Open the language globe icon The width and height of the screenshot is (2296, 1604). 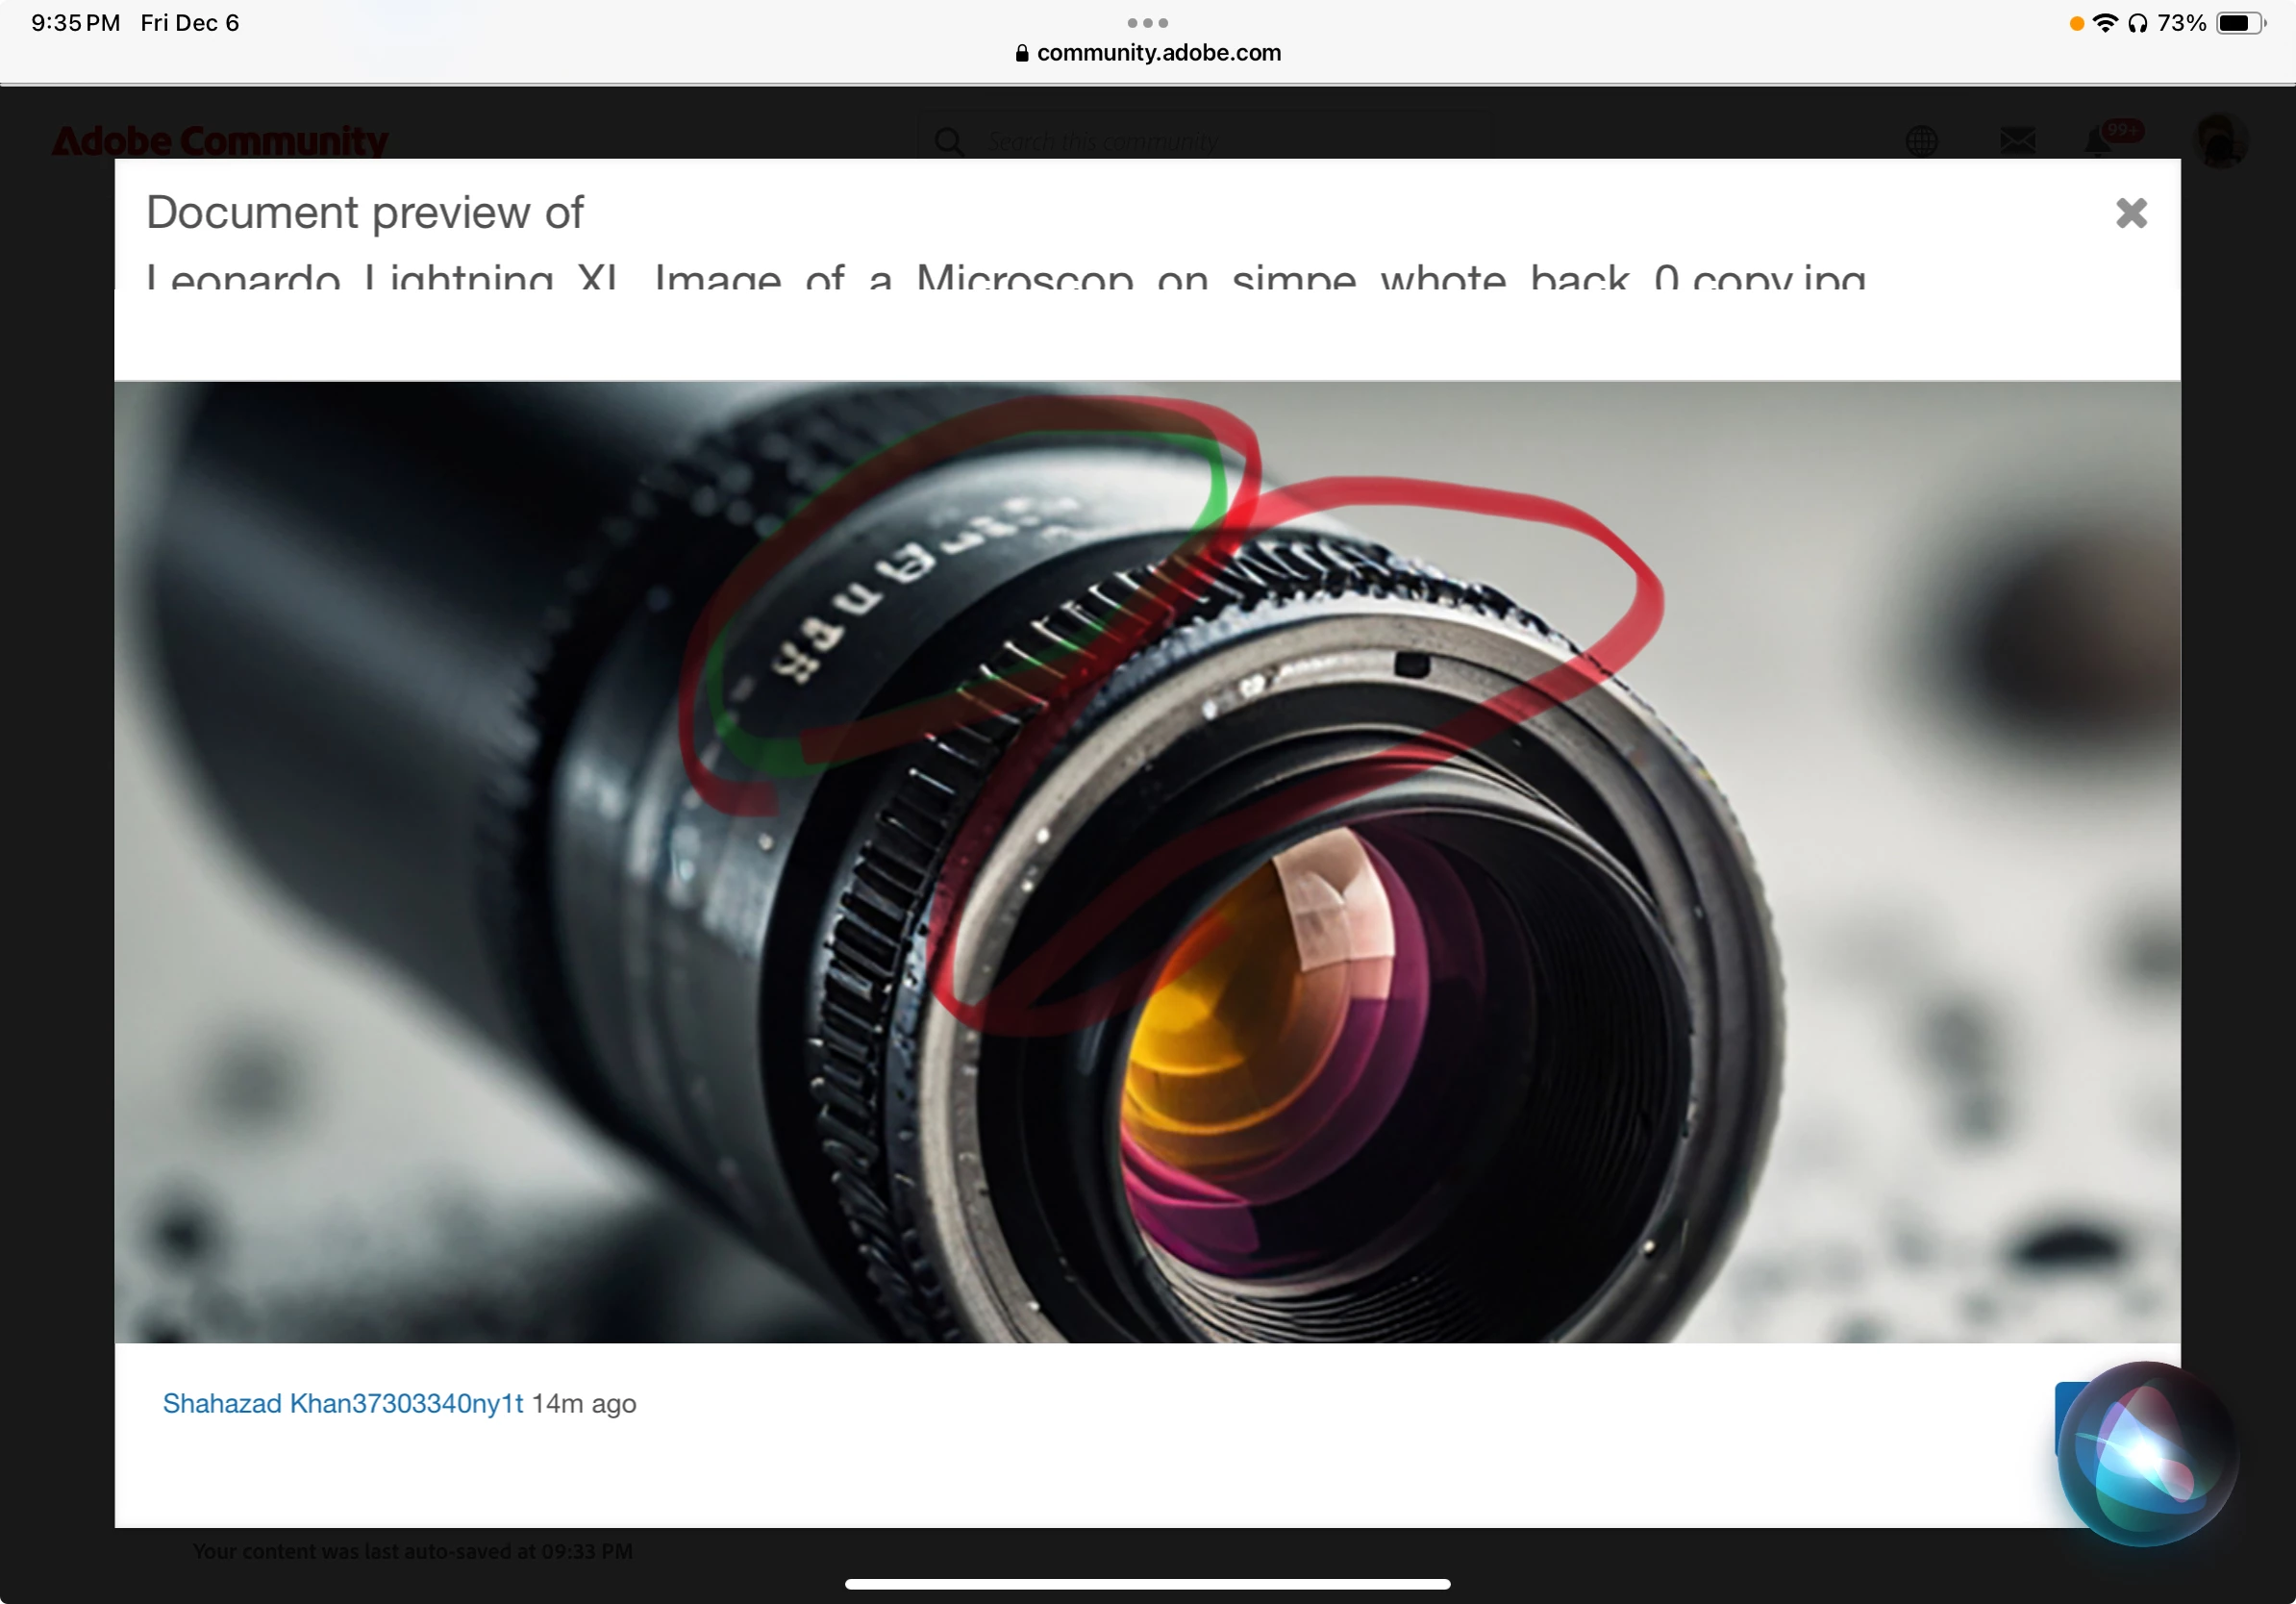1920,141
